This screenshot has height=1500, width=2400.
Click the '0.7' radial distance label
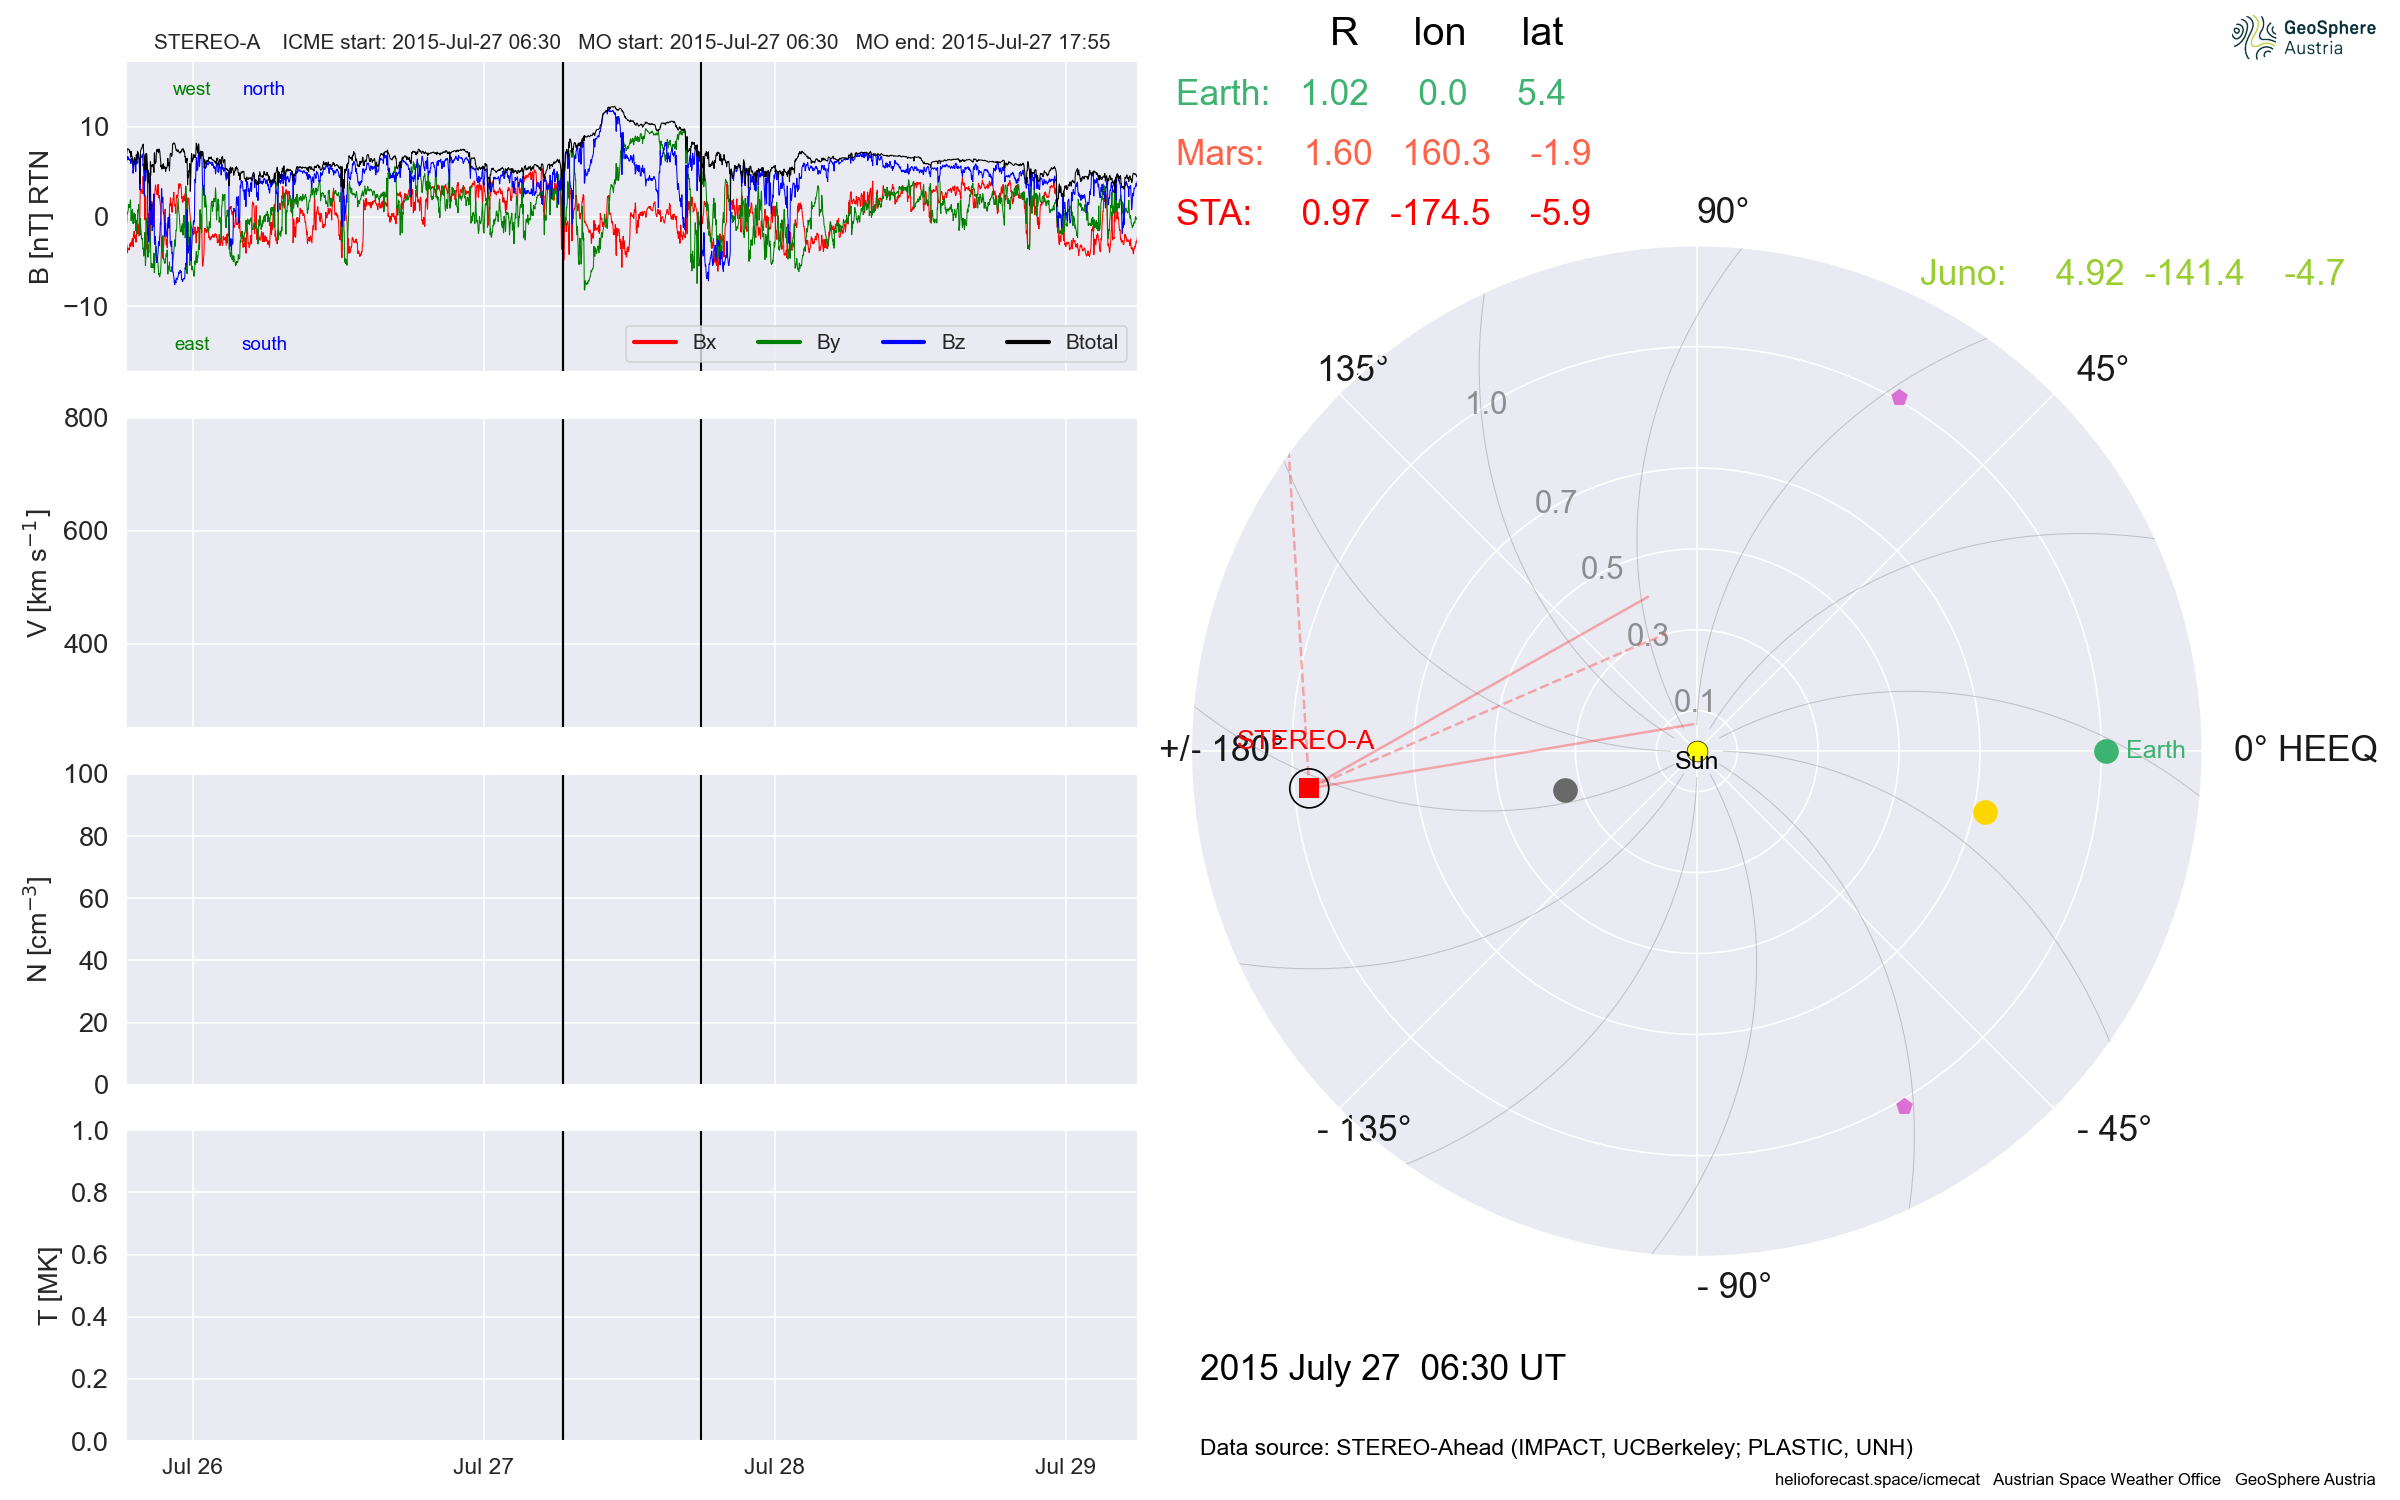pyautogui.click(x=1555, y=502)
